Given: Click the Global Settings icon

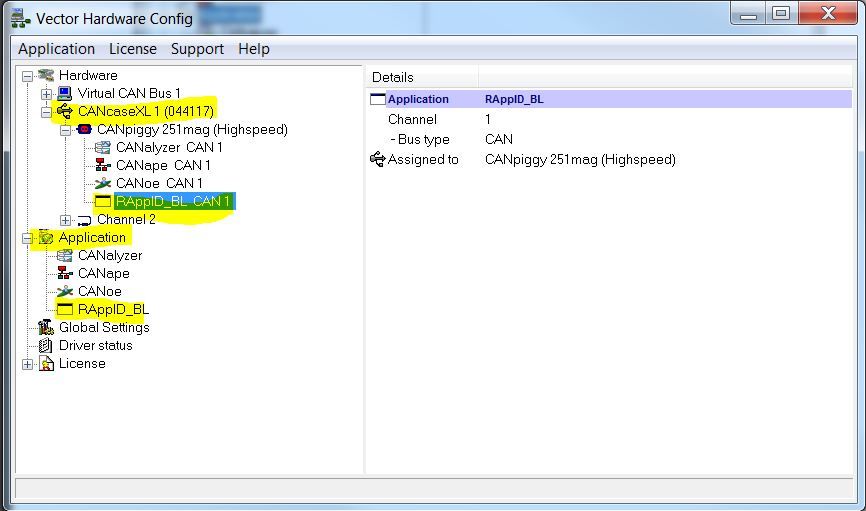Looking at the screenshot, I should click(46, 327).
